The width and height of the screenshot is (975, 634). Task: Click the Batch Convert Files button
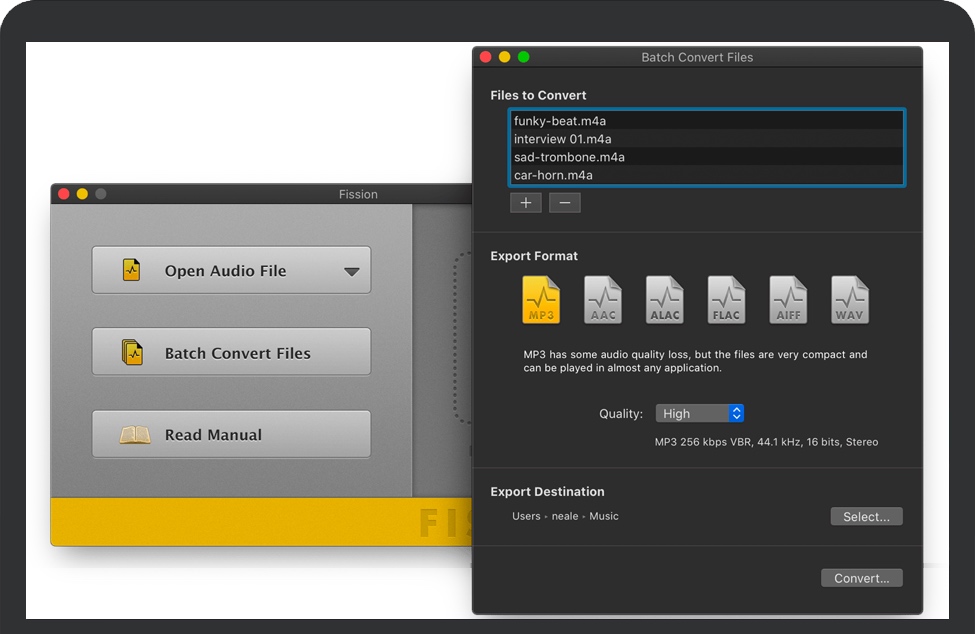click(x=231, y=353)
